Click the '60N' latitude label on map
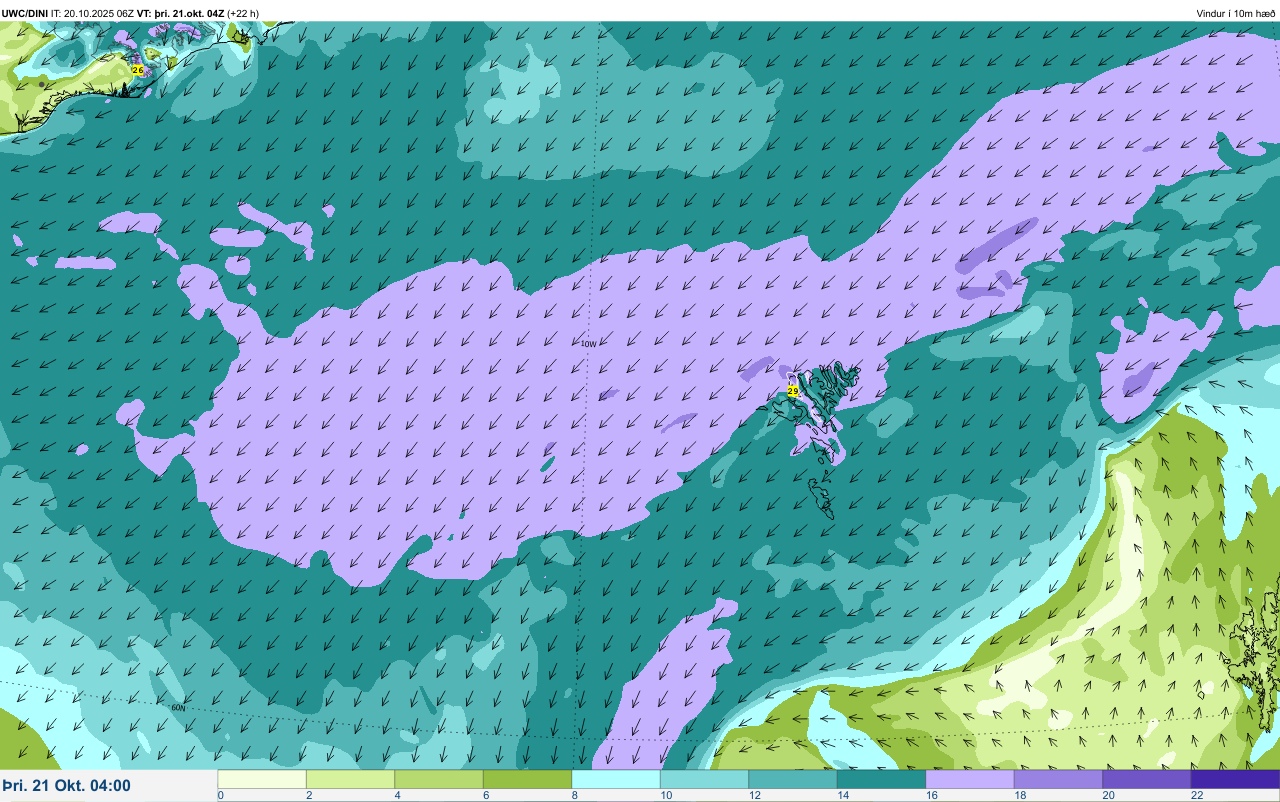 pos(178,708)
